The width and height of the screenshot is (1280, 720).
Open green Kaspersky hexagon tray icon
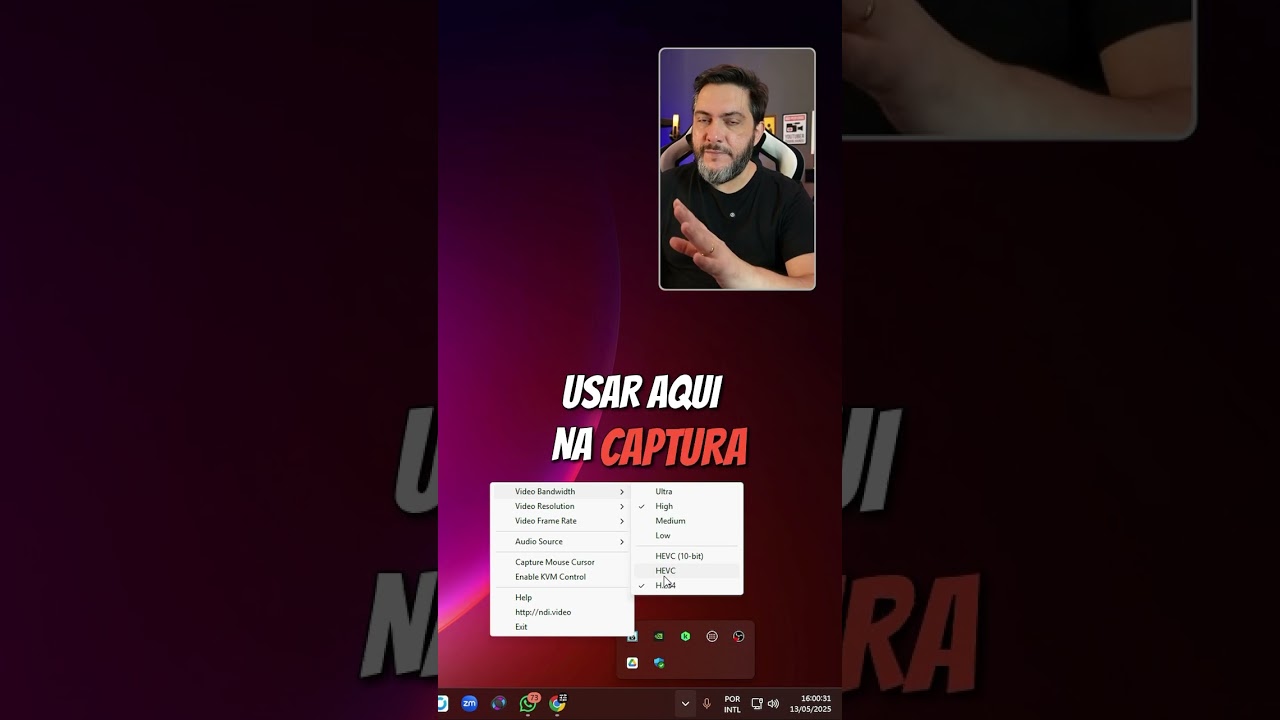[685, 636]
